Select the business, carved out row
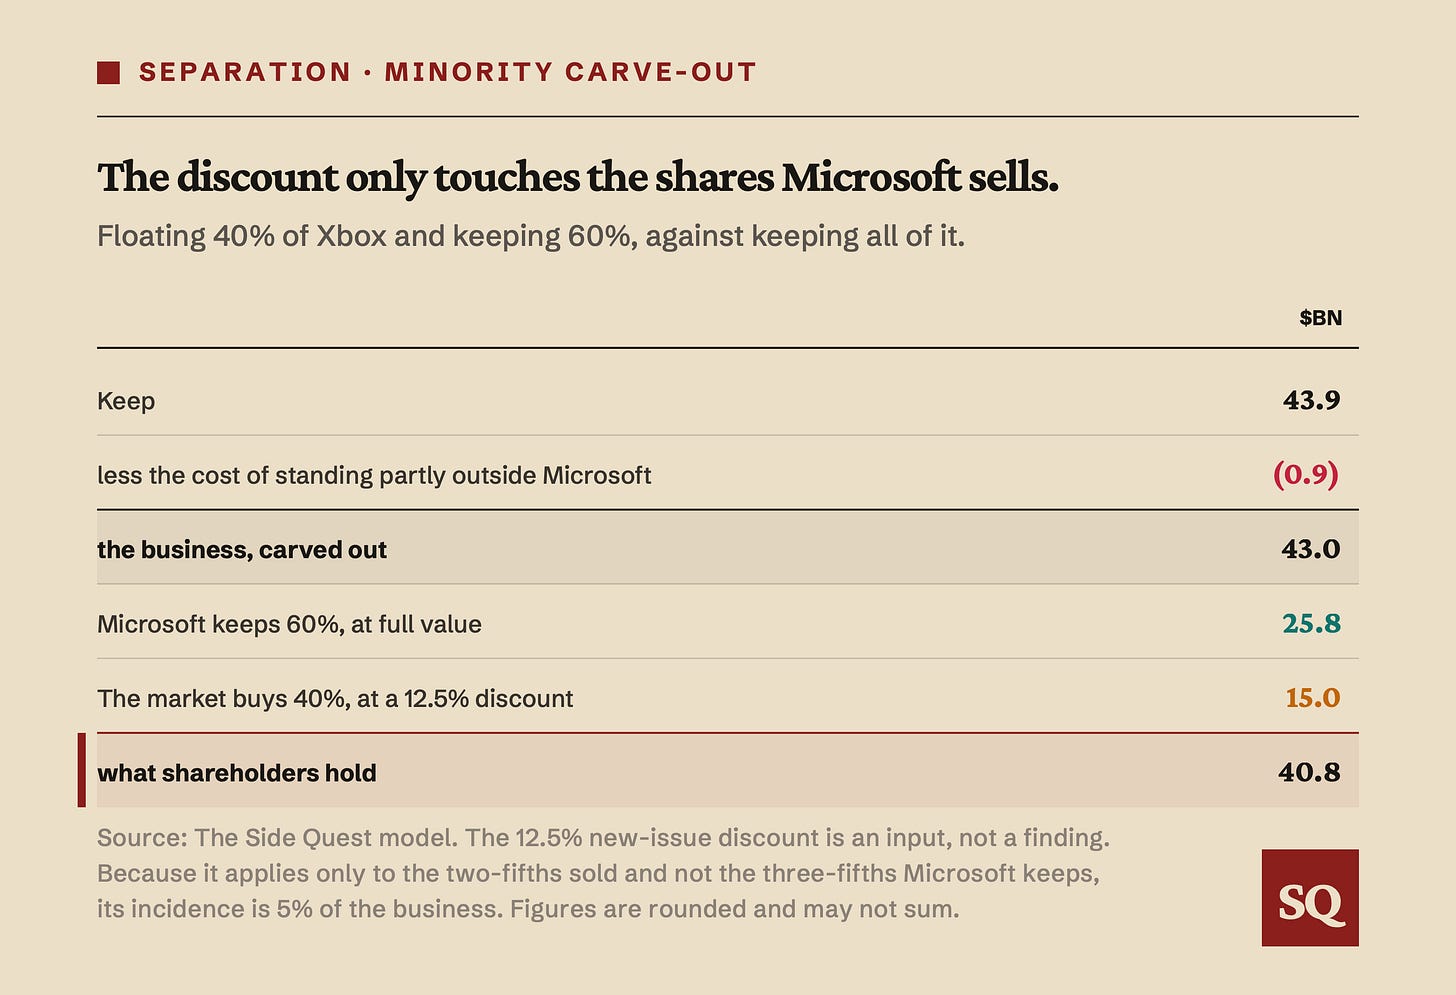The width and height of the screenshot is (1456, 995). pyautogui.click(x=727, y=547)
